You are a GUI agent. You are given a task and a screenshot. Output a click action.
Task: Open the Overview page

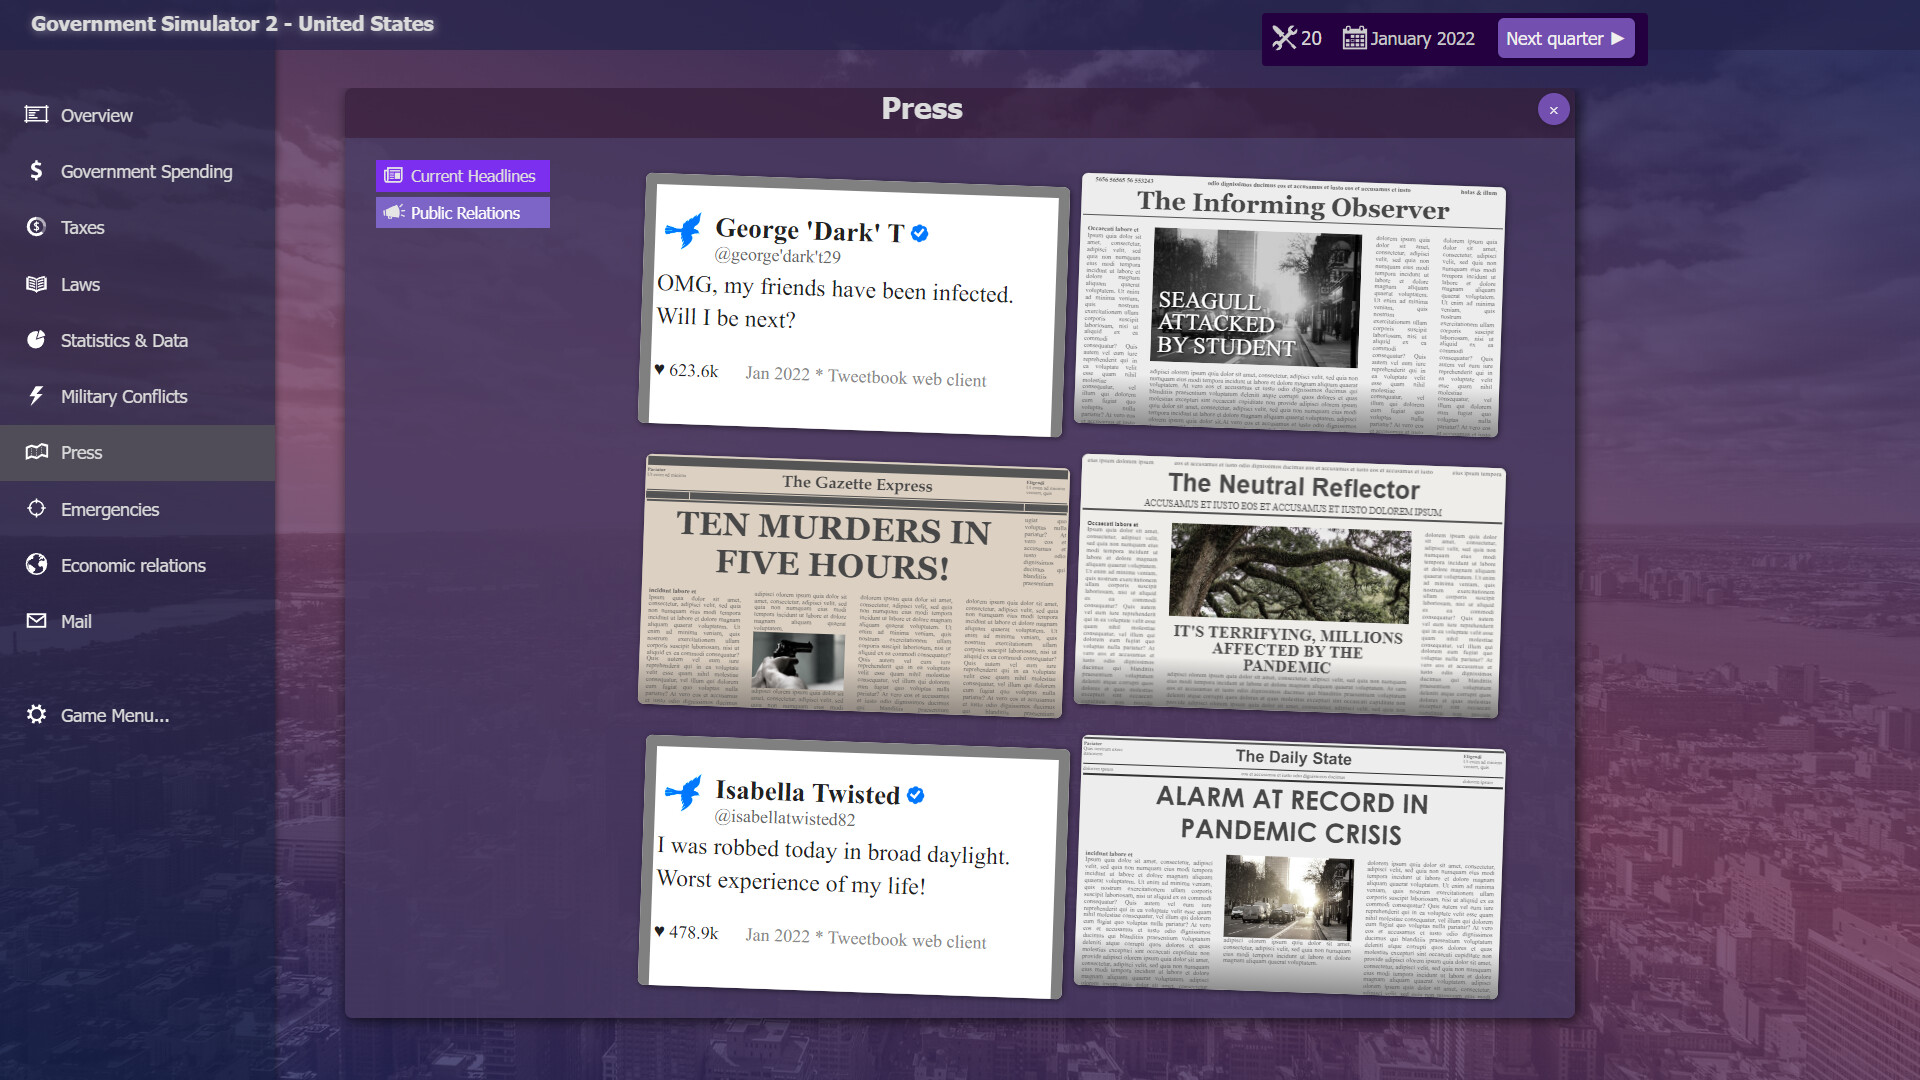(96, 115)
